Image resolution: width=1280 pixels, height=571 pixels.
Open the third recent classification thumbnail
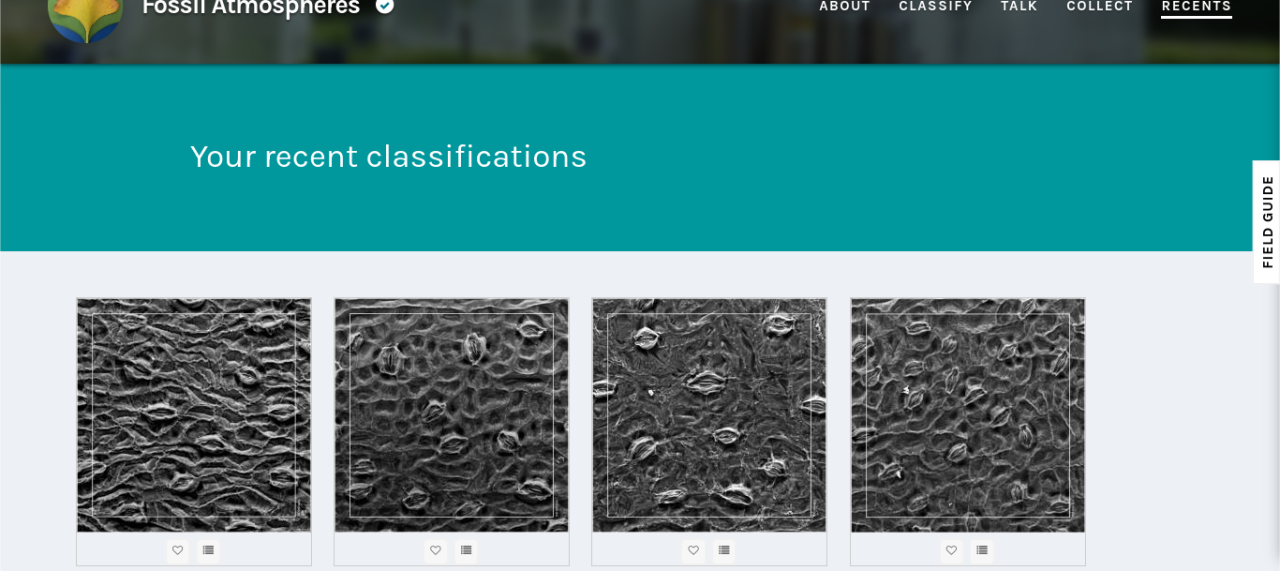click(x=709, y=415)
